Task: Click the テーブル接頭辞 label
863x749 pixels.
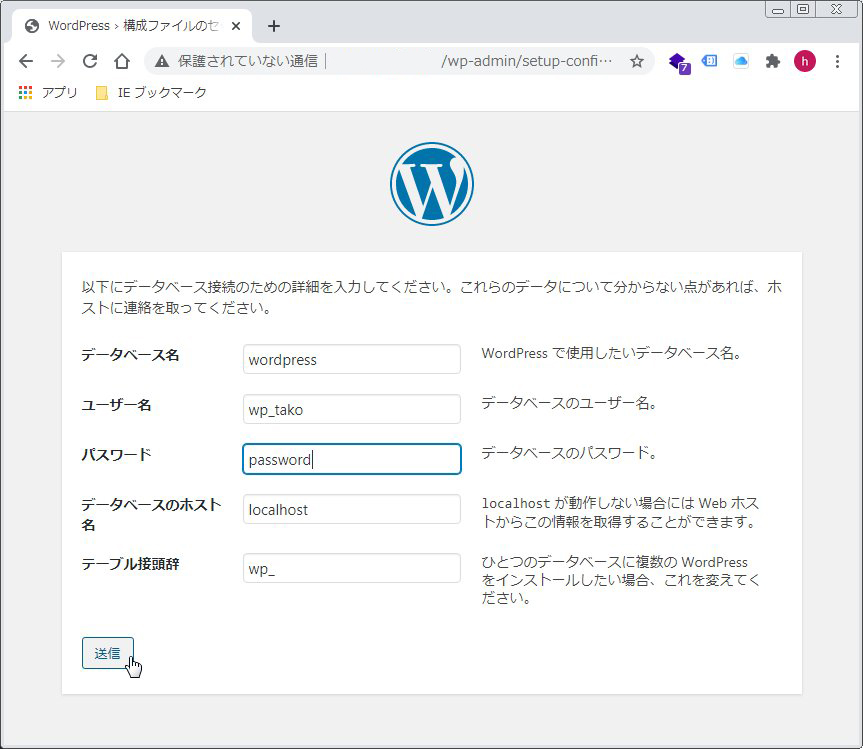Action: [130, 564]
